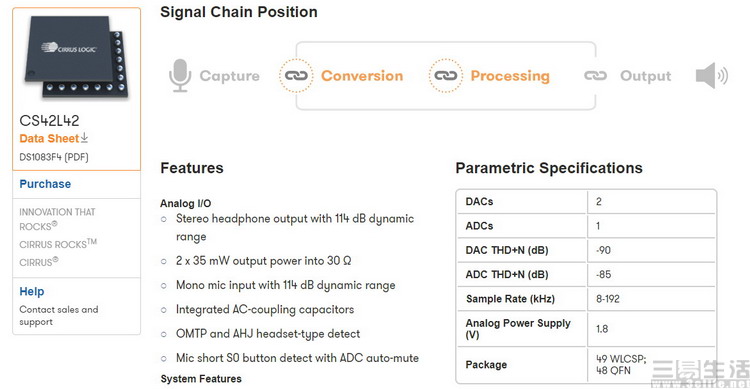This screenshot has width=750, height=389.
Task: Open the Data Sheet link
Action: tap(49, 138)
